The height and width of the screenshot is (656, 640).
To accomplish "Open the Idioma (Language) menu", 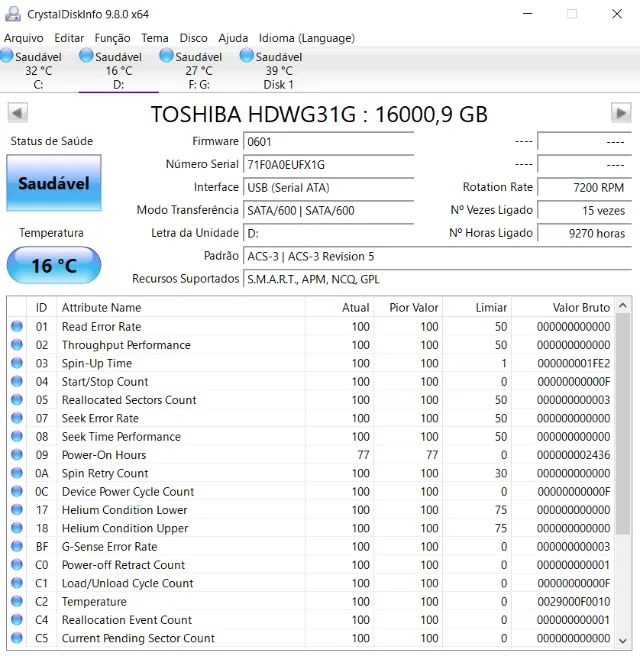I will [307, 38].
